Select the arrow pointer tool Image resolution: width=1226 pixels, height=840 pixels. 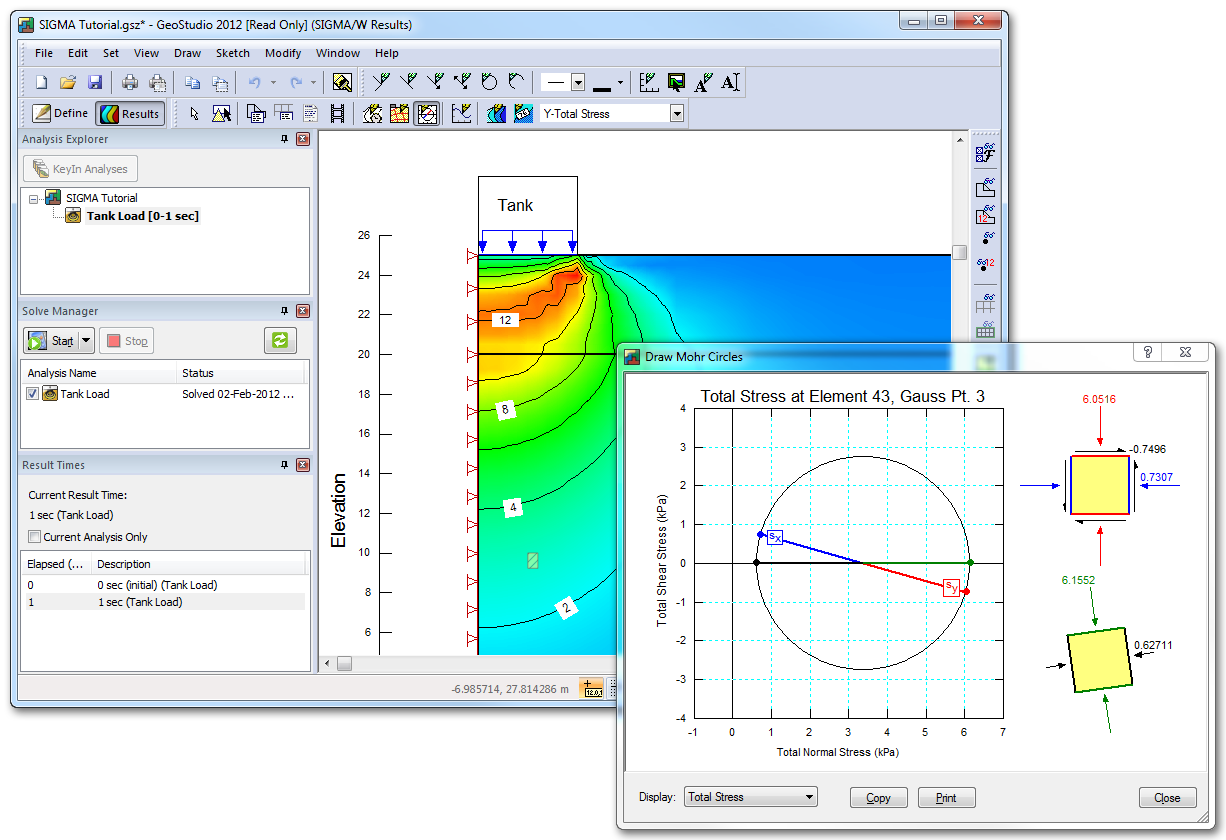point(195,114)
